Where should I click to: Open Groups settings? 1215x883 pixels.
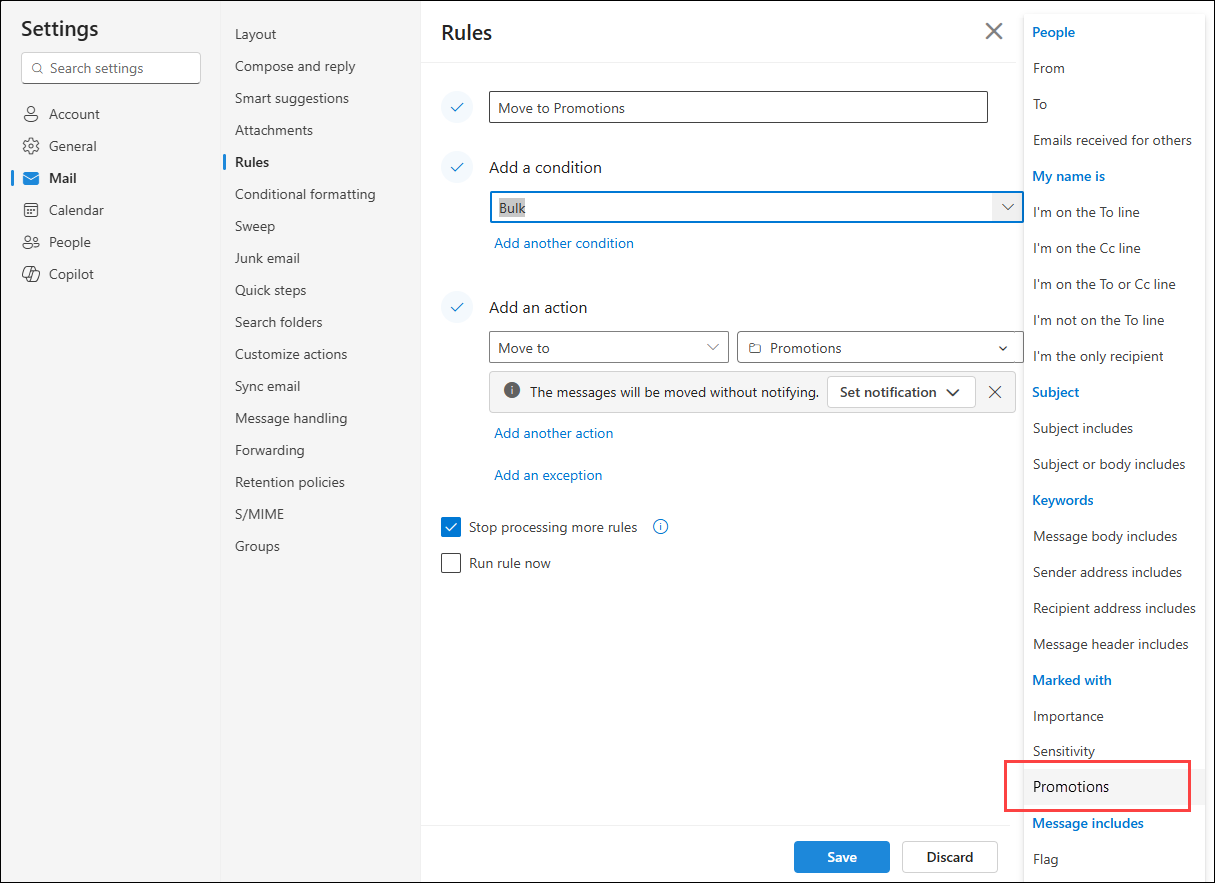257,546
